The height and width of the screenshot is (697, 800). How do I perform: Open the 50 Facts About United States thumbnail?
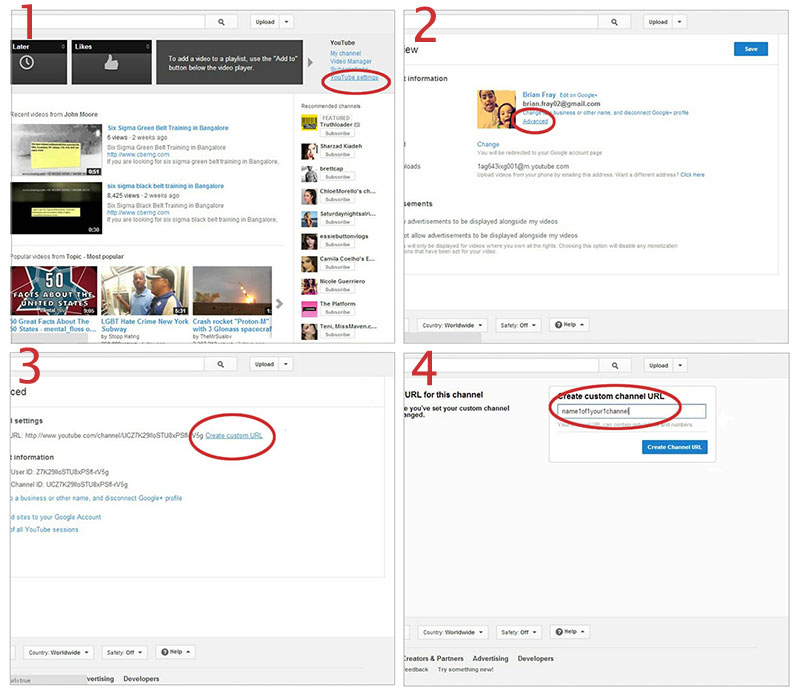coord(54,290)
